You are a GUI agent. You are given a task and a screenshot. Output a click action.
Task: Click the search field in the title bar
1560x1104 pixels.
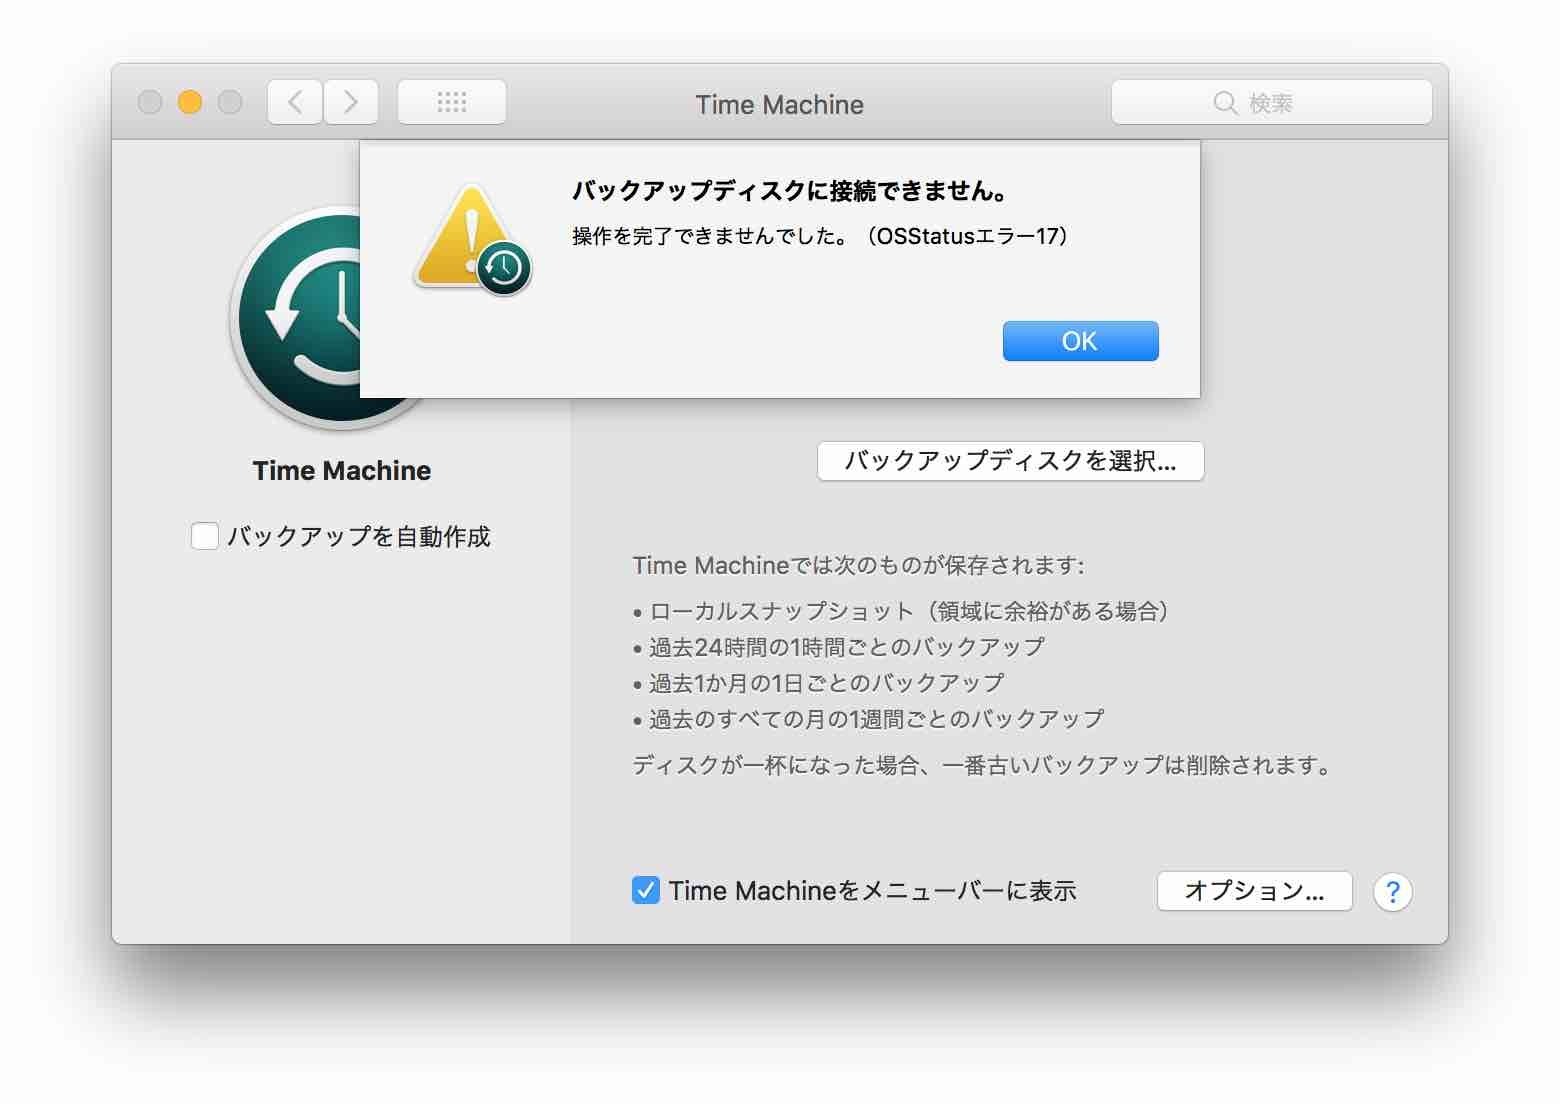click(1271, 102)
